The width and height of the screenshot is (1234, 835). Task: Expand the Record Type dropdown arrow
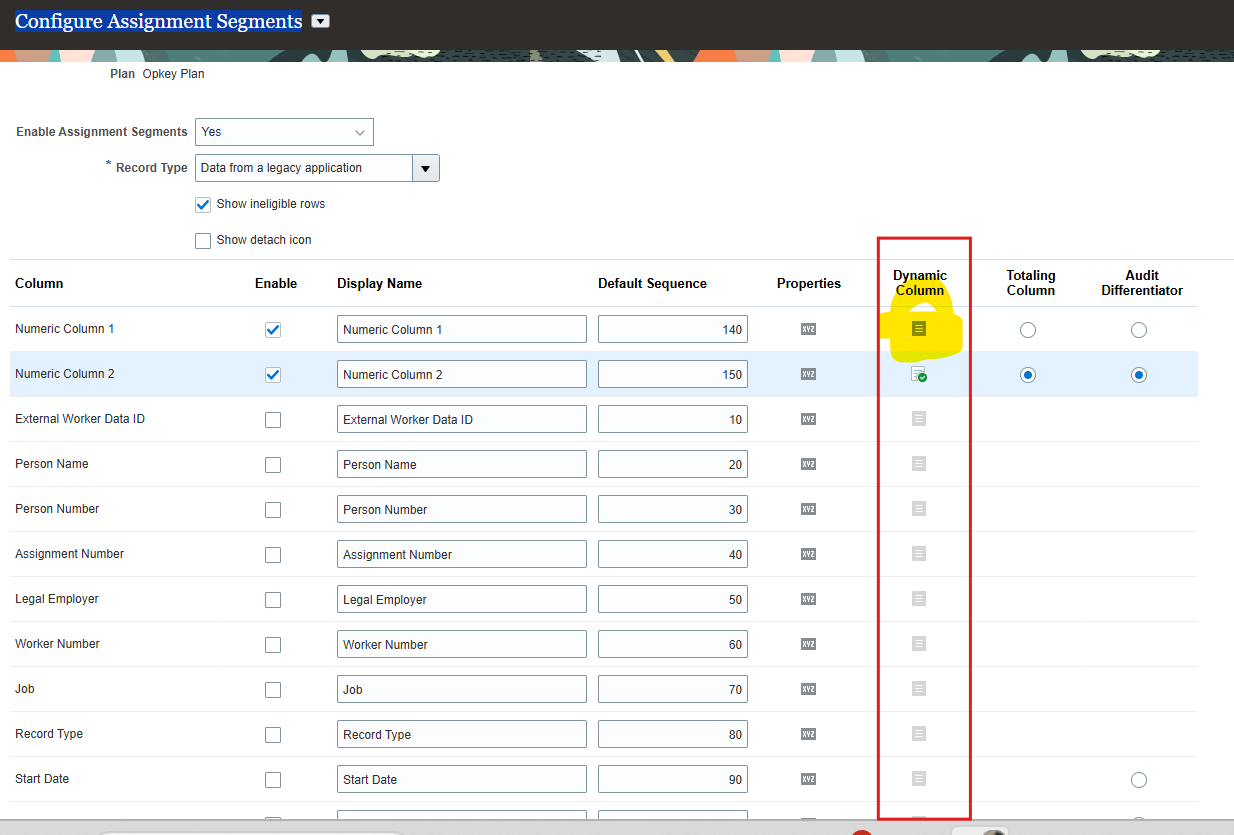click(426, 167)
